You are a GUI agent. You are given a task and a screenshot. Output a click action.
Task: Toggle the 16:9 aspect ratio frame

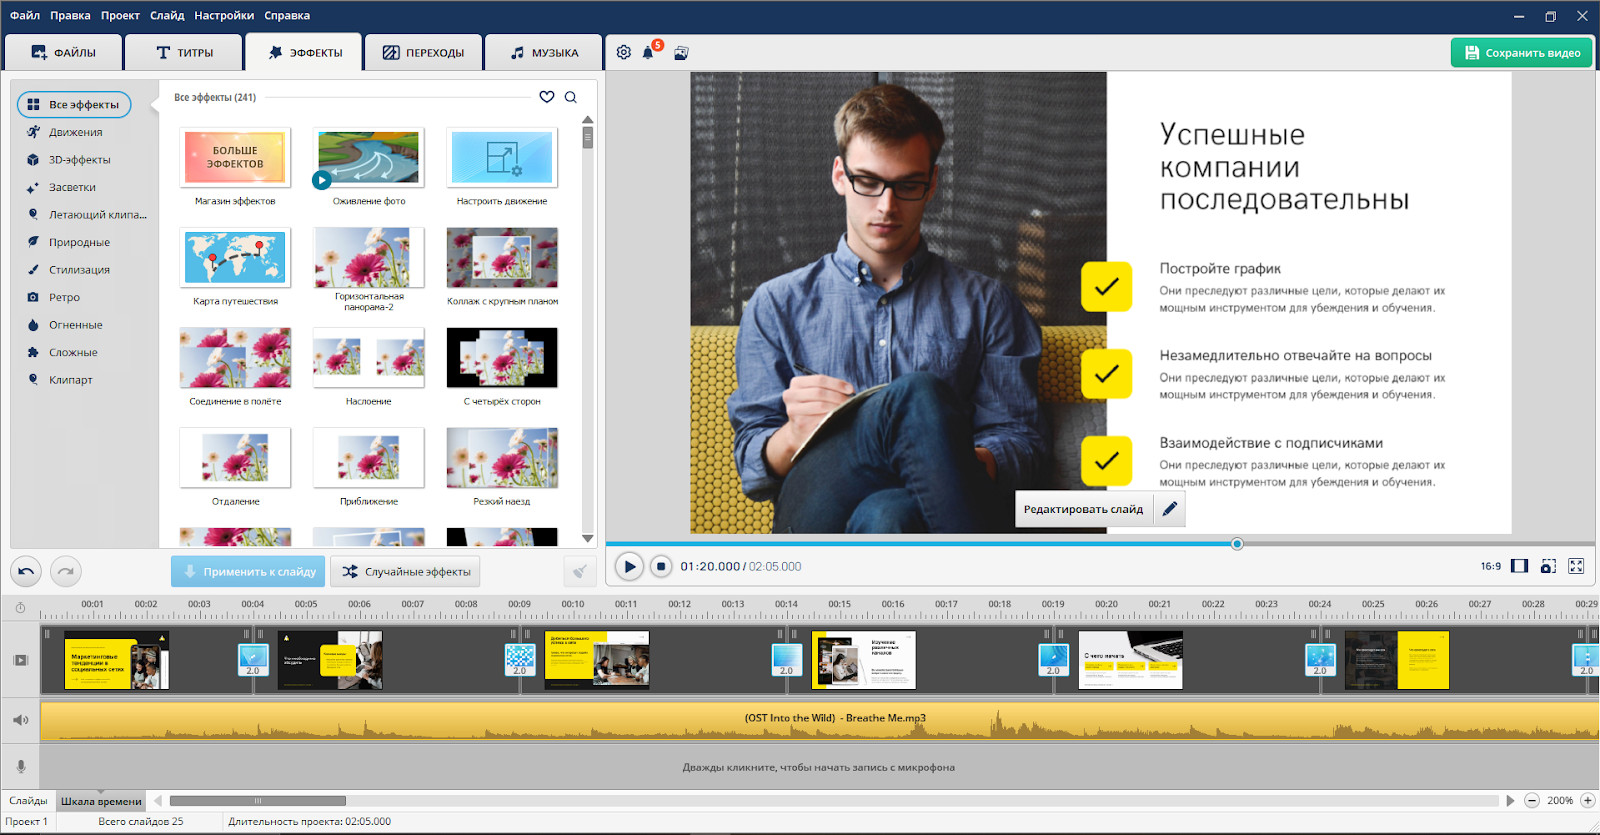1519,566
